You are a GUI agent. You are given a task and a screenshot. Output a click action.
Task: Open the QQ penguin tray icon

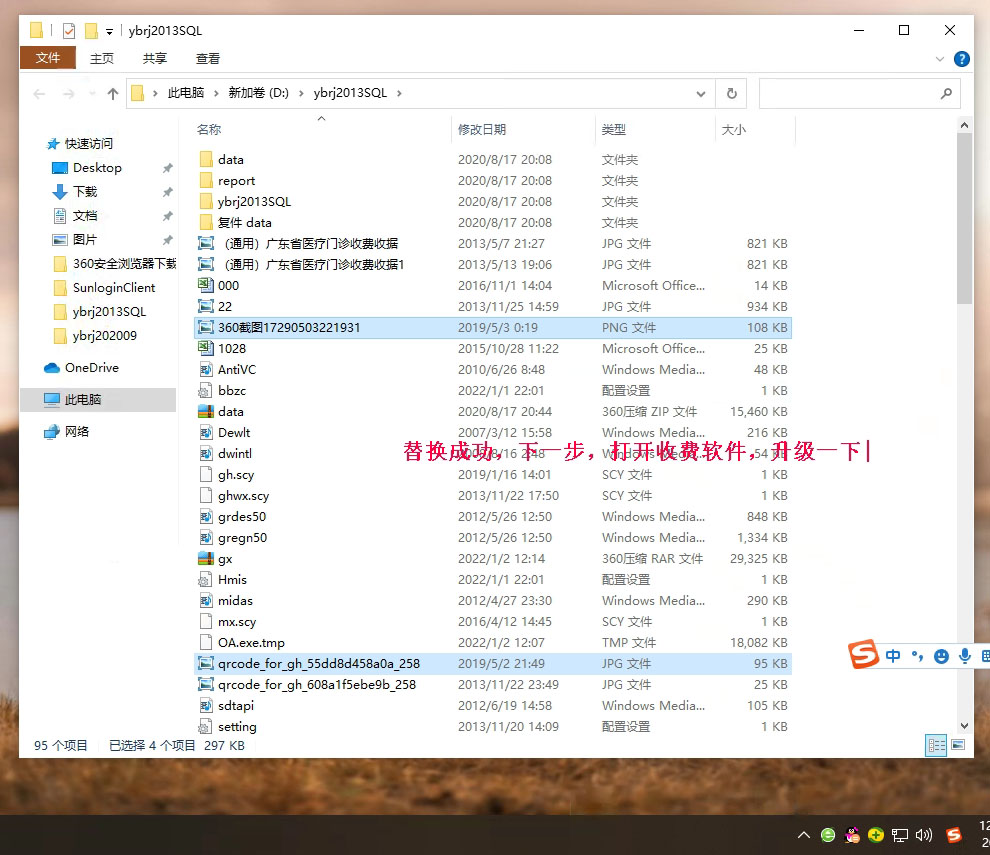(x=852, y=834)
